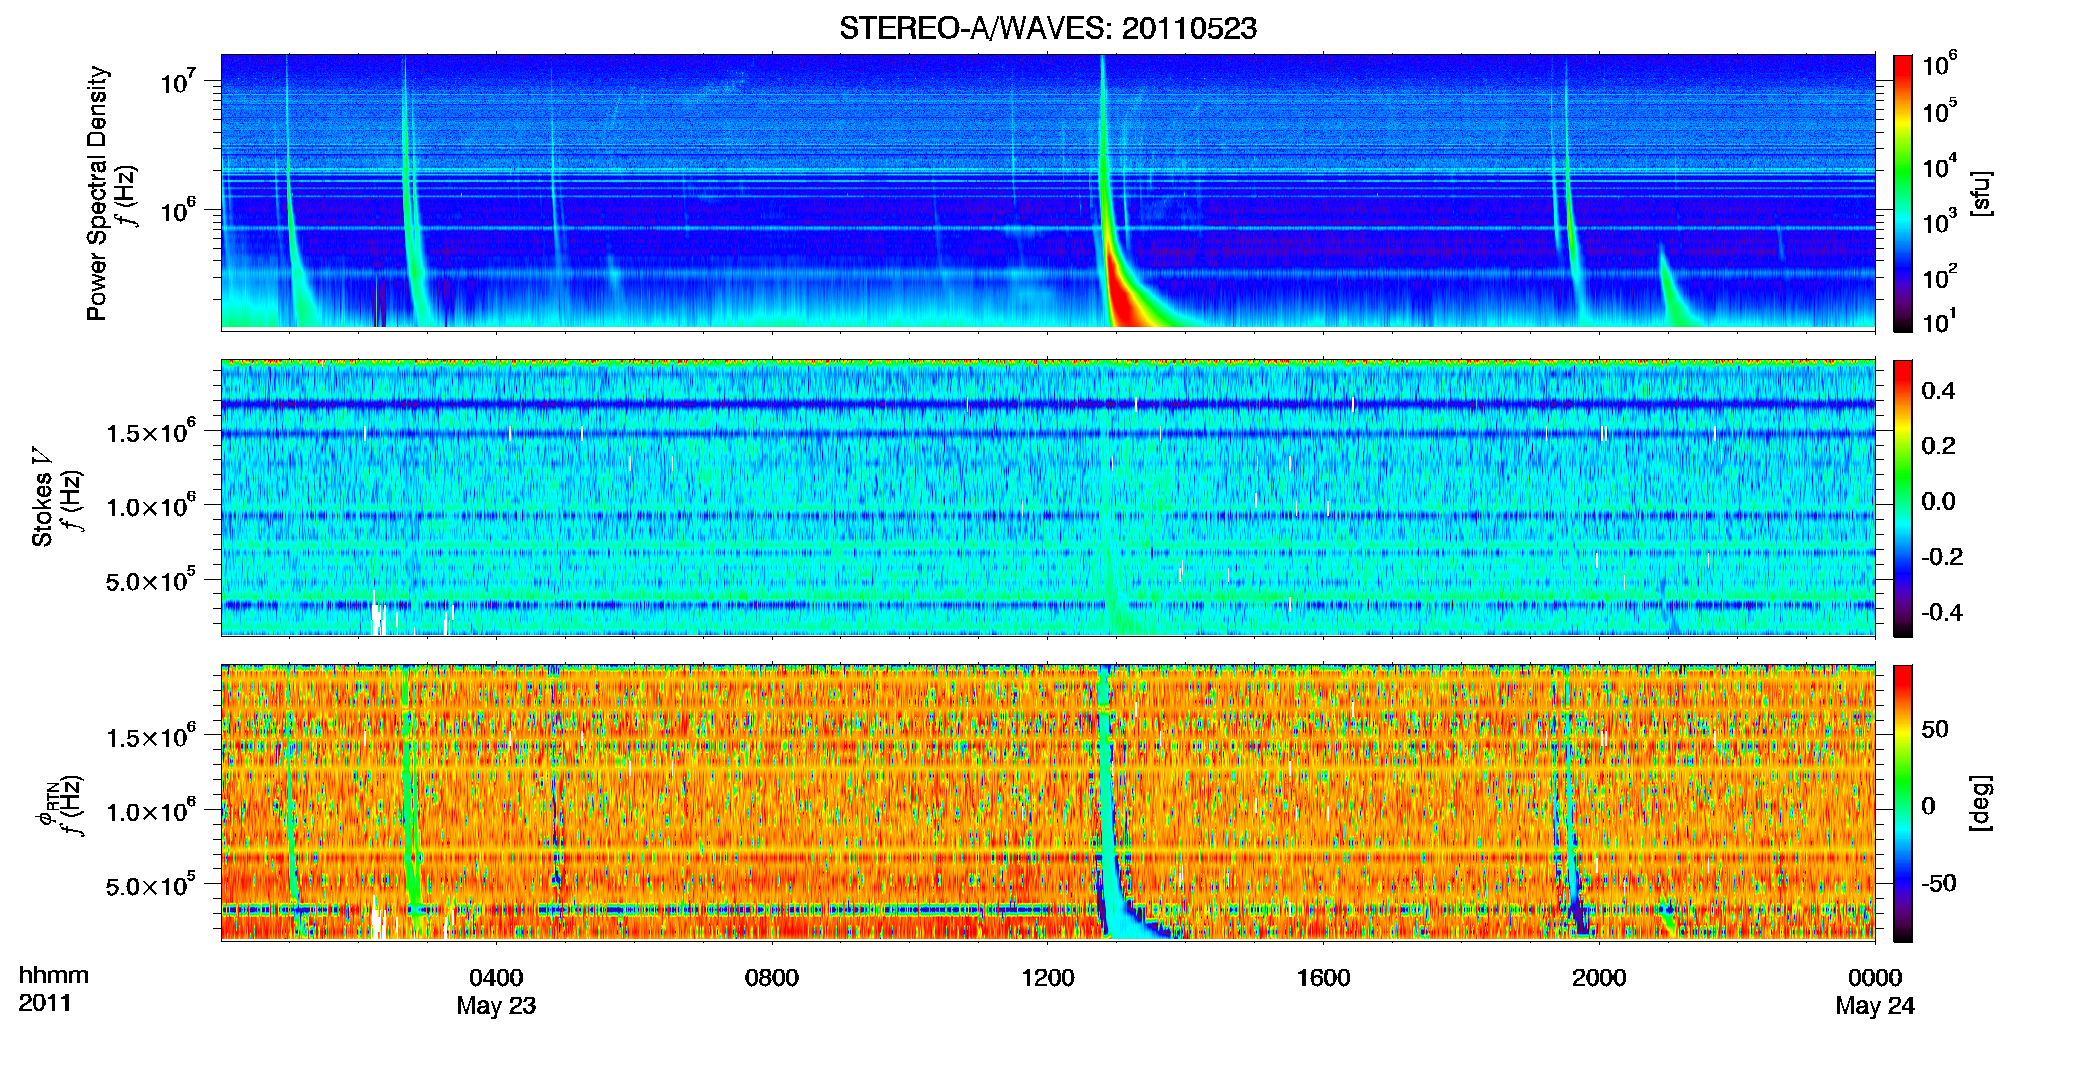
Task: Click the 50 label on the degrees colorbar
Action: coord(1935,729)
